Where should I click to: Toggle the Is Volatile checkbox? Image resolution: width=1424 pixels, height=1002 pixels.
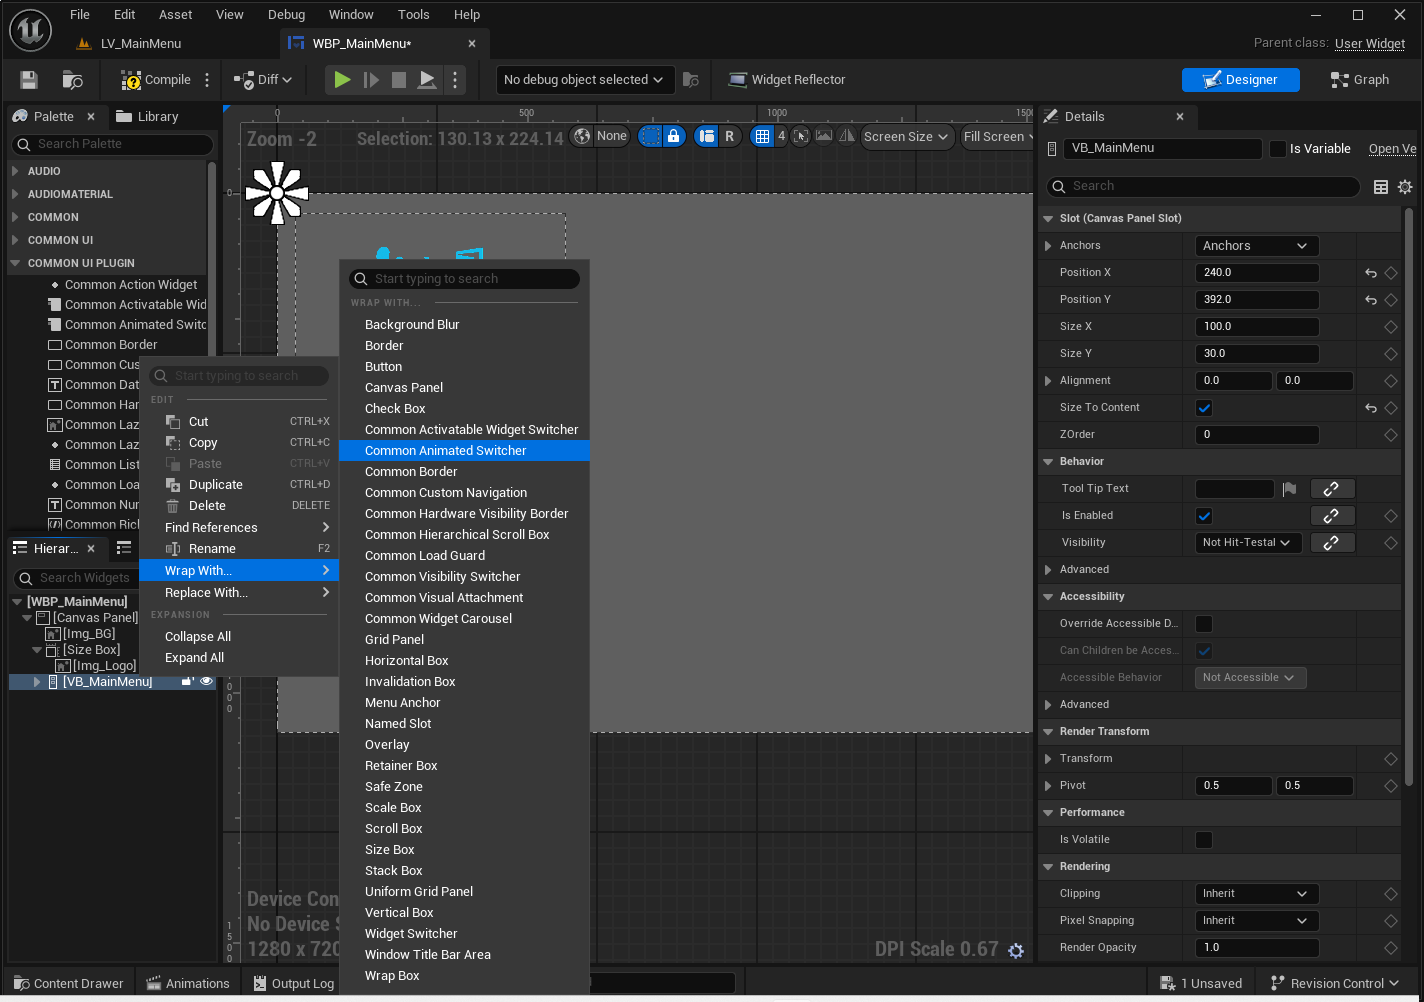tap(1204, 840)
